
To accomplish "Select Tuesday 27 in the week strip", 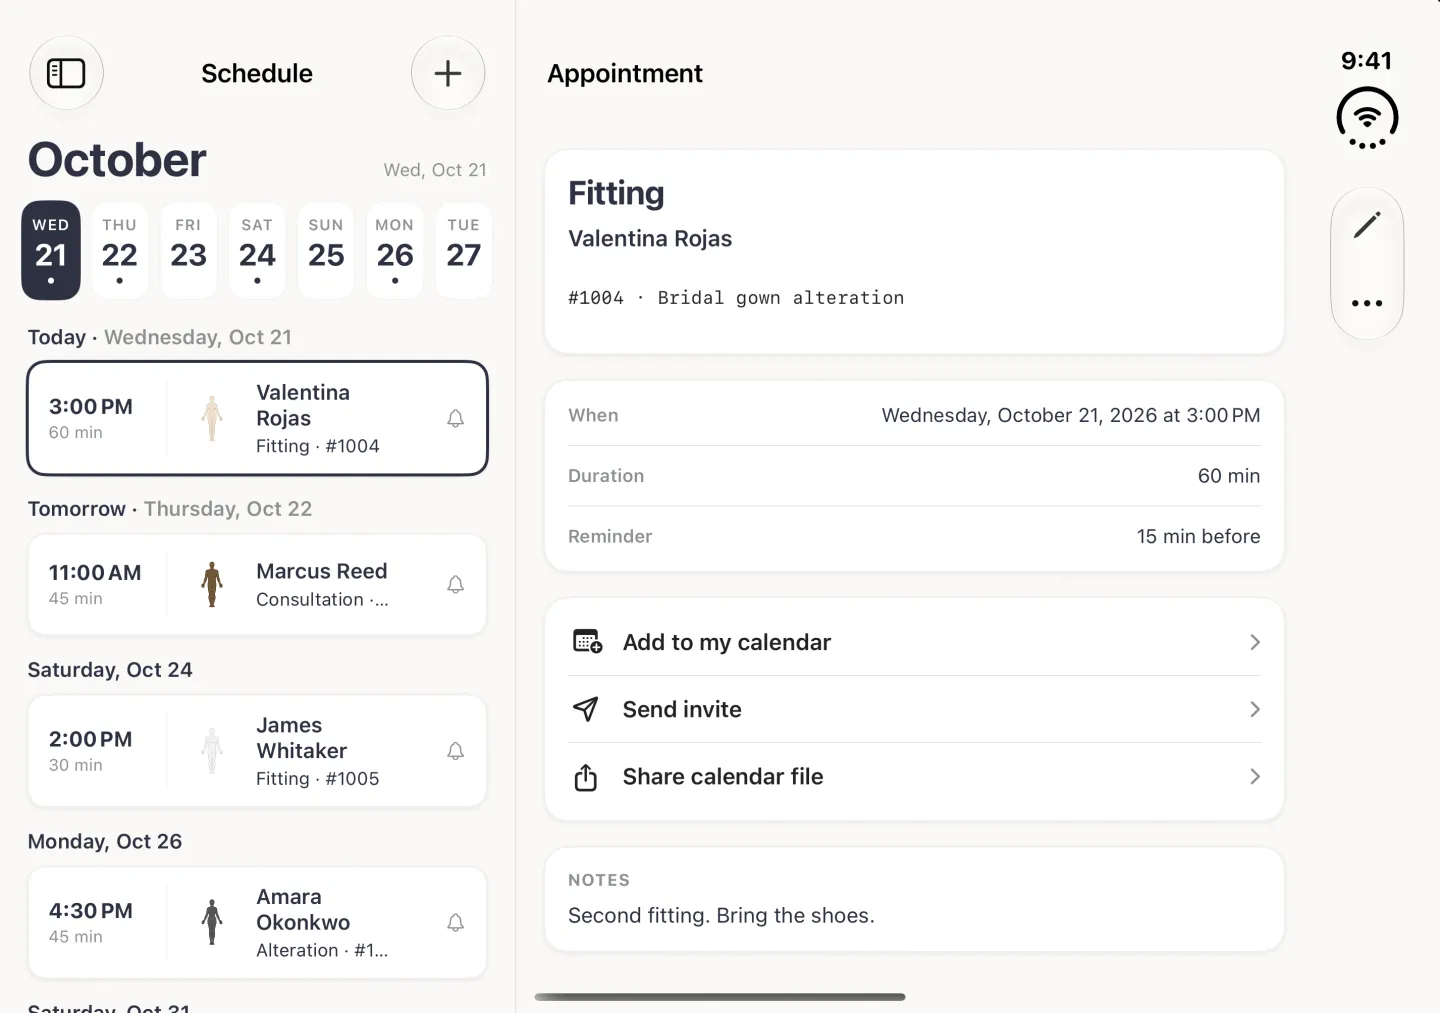I will [464, 251].
